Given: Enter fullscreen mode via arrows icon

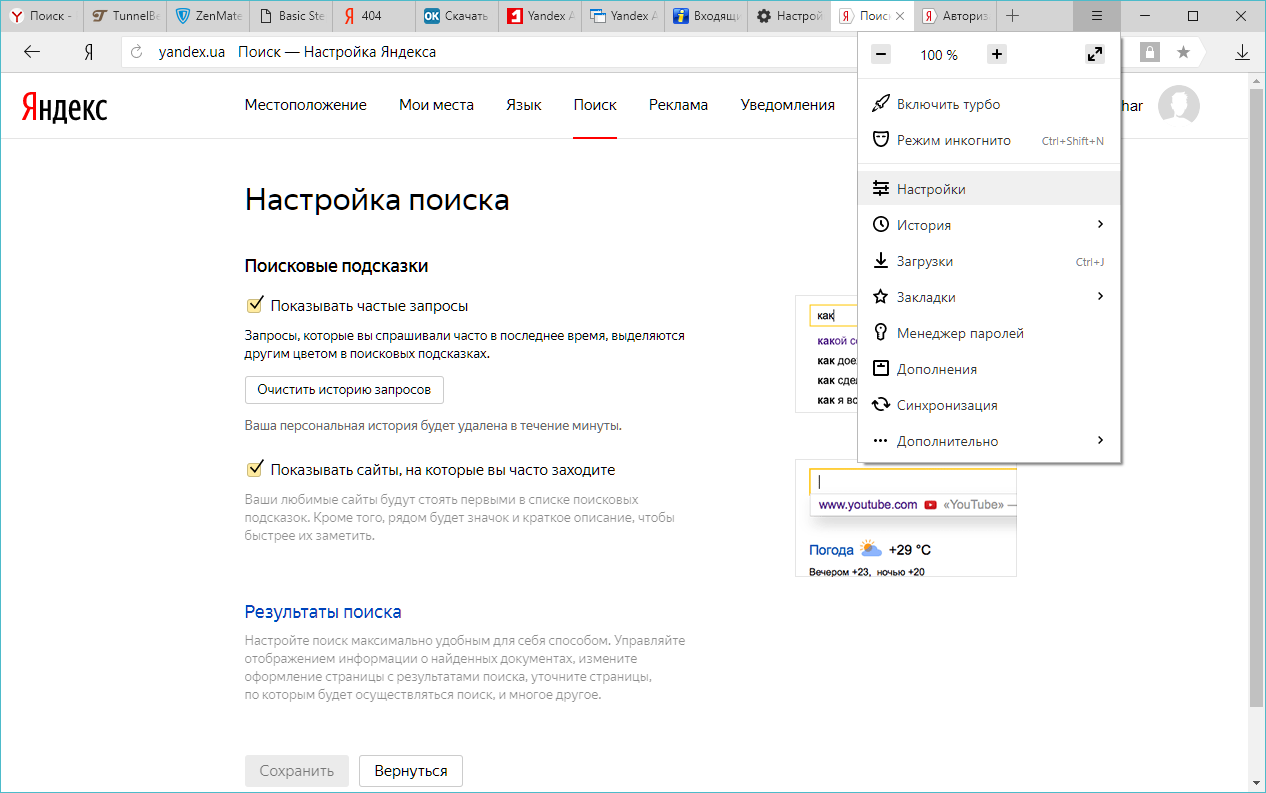Looking at the screenshot, I should pyautogui.click(x=1094, y=55).
